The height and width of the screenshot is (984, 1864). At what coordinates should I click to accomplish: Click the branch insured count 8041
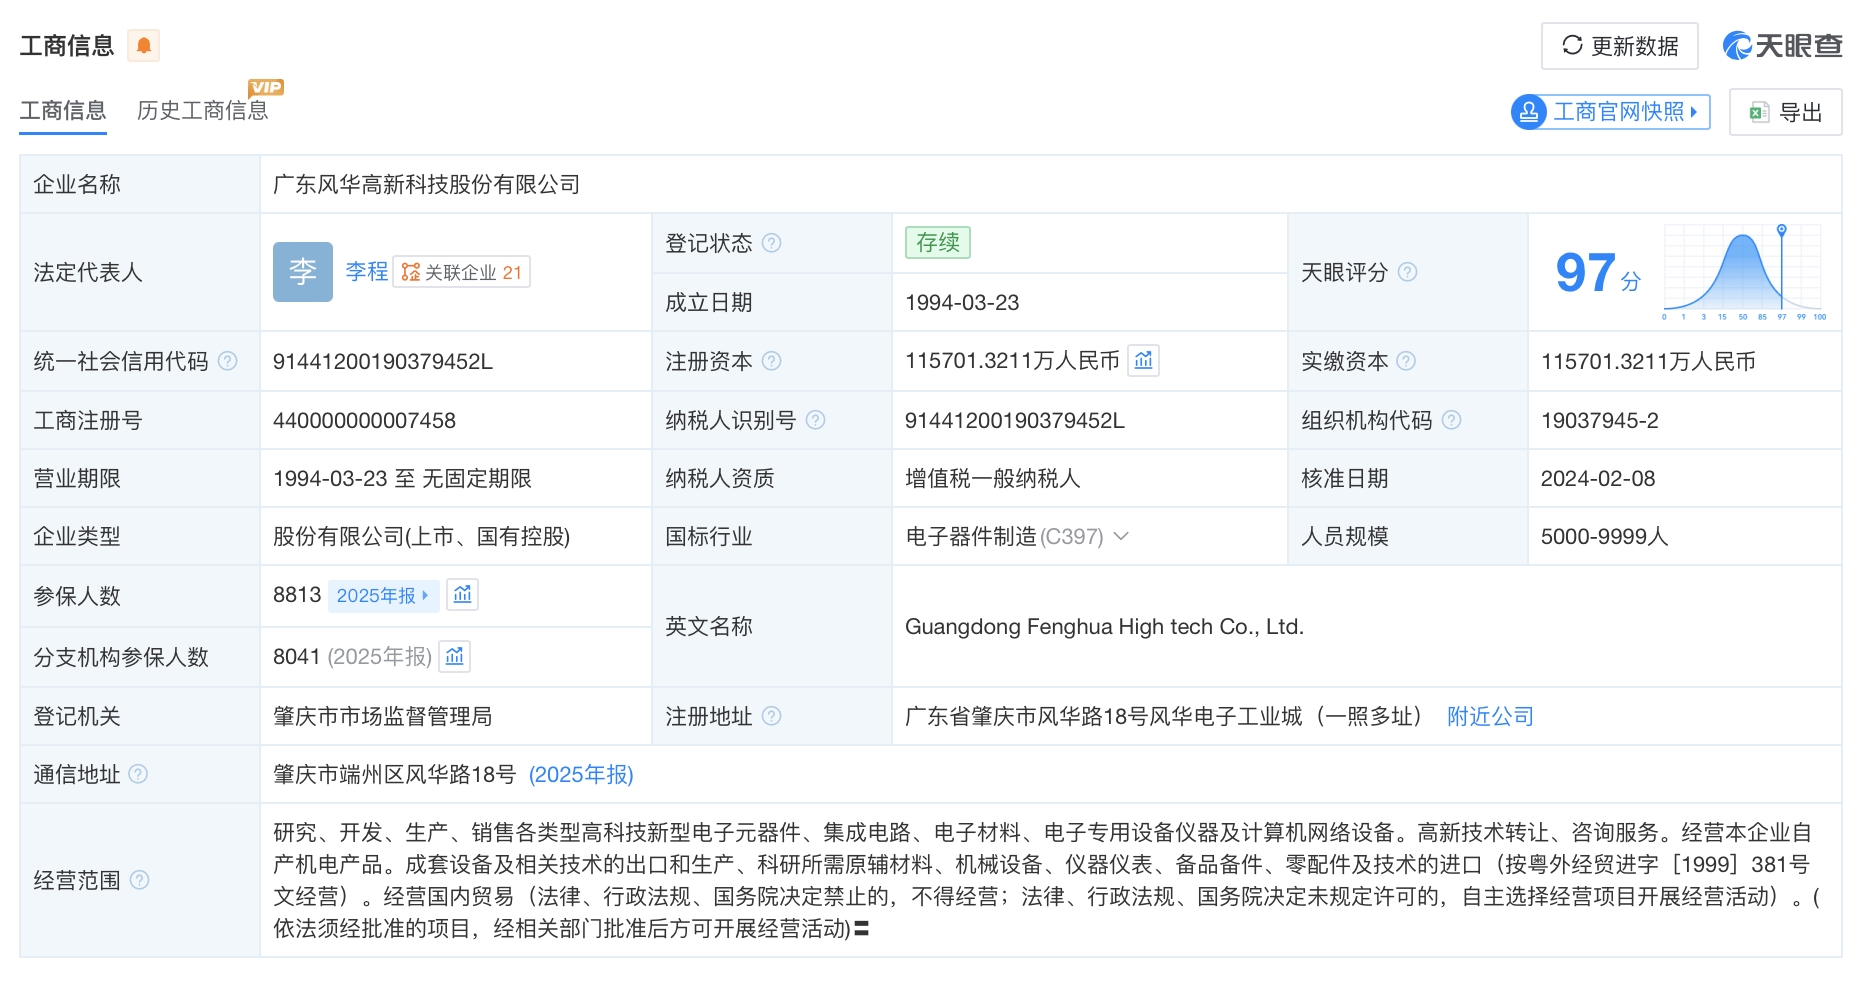tap(296, 657)
